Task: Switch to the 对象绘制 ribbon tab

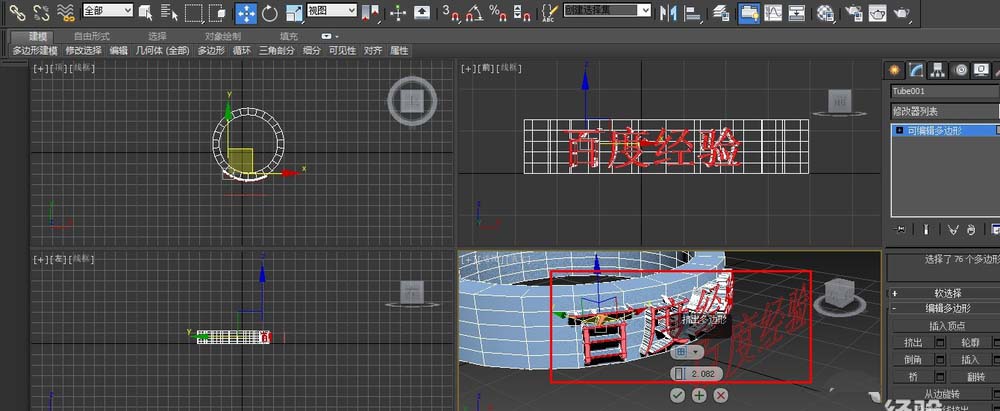Action: click(223, 36)
